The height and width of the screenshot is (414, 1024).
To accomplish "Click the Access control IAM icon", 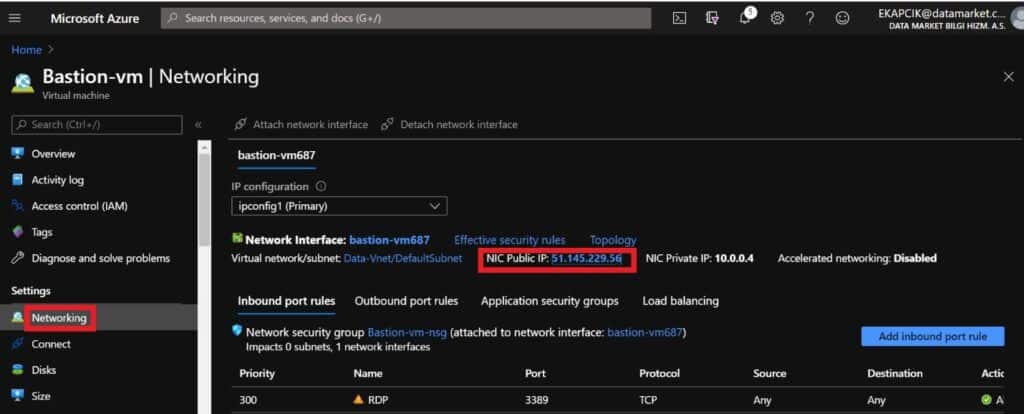I will pyautogui.click(x=18, y=206).
